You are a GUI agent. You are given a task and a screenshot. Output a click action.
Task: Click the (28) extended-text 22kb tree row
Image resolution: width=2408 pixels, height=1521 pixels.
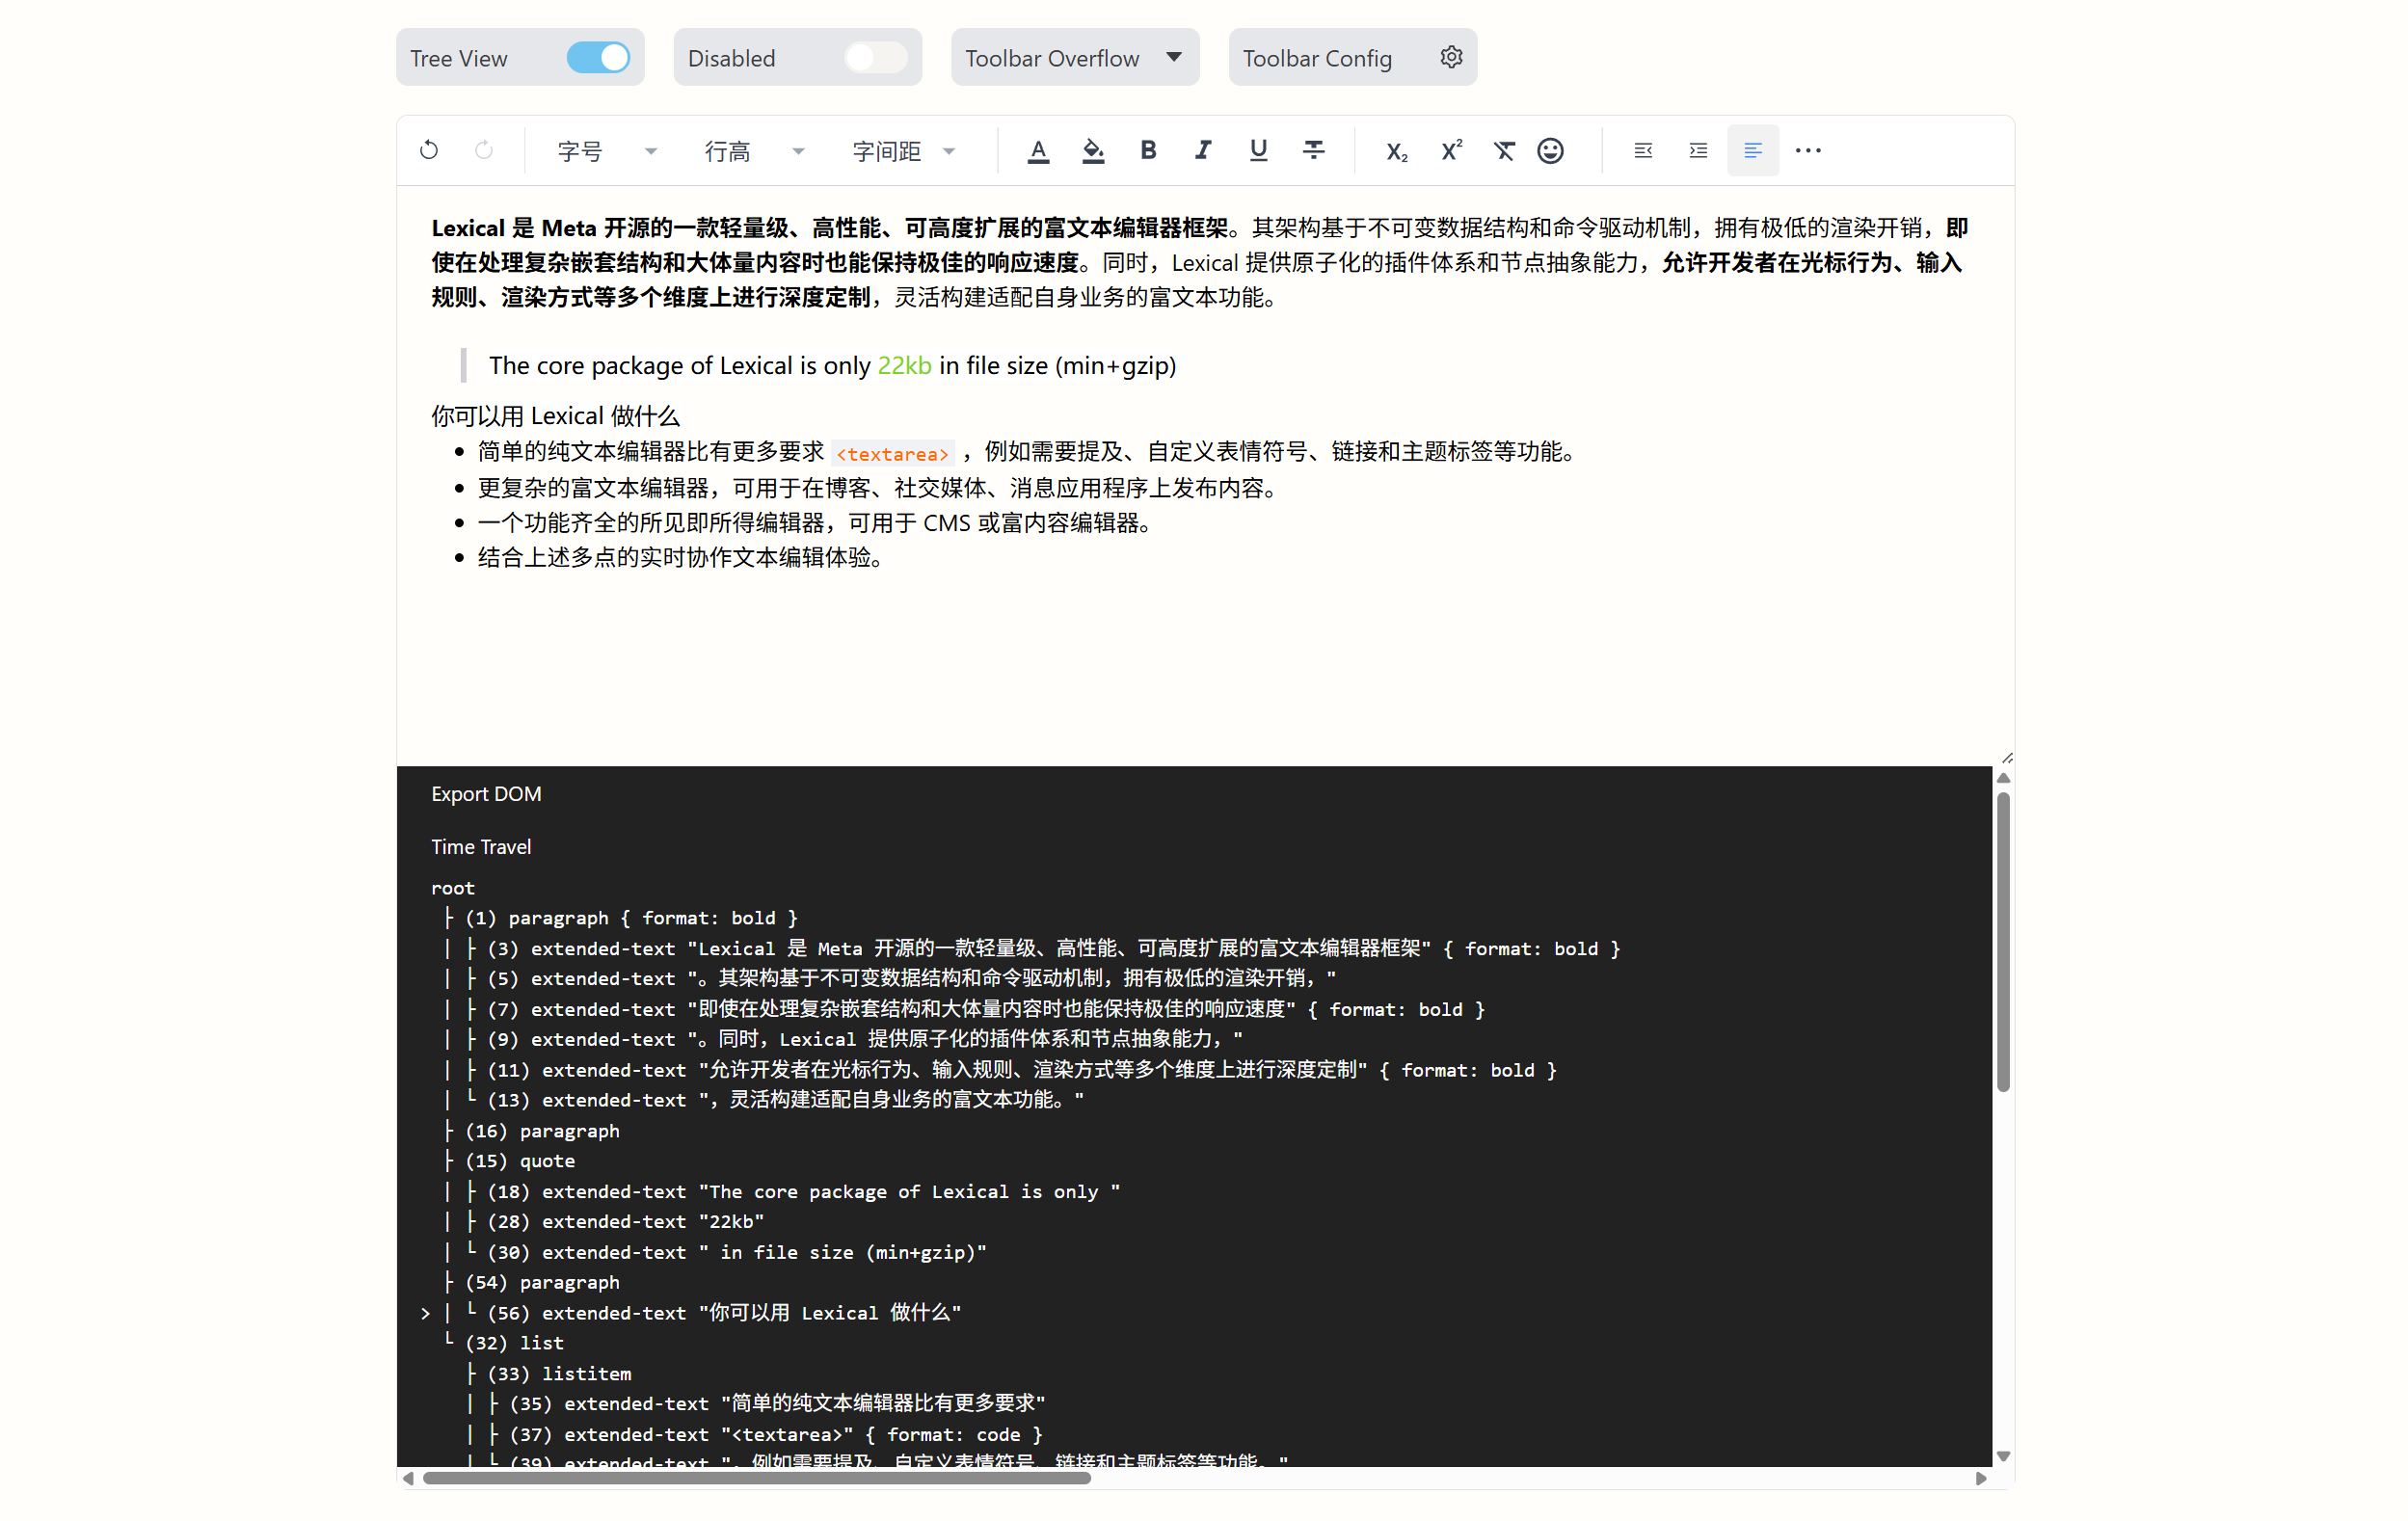(x=626, y=1221)
